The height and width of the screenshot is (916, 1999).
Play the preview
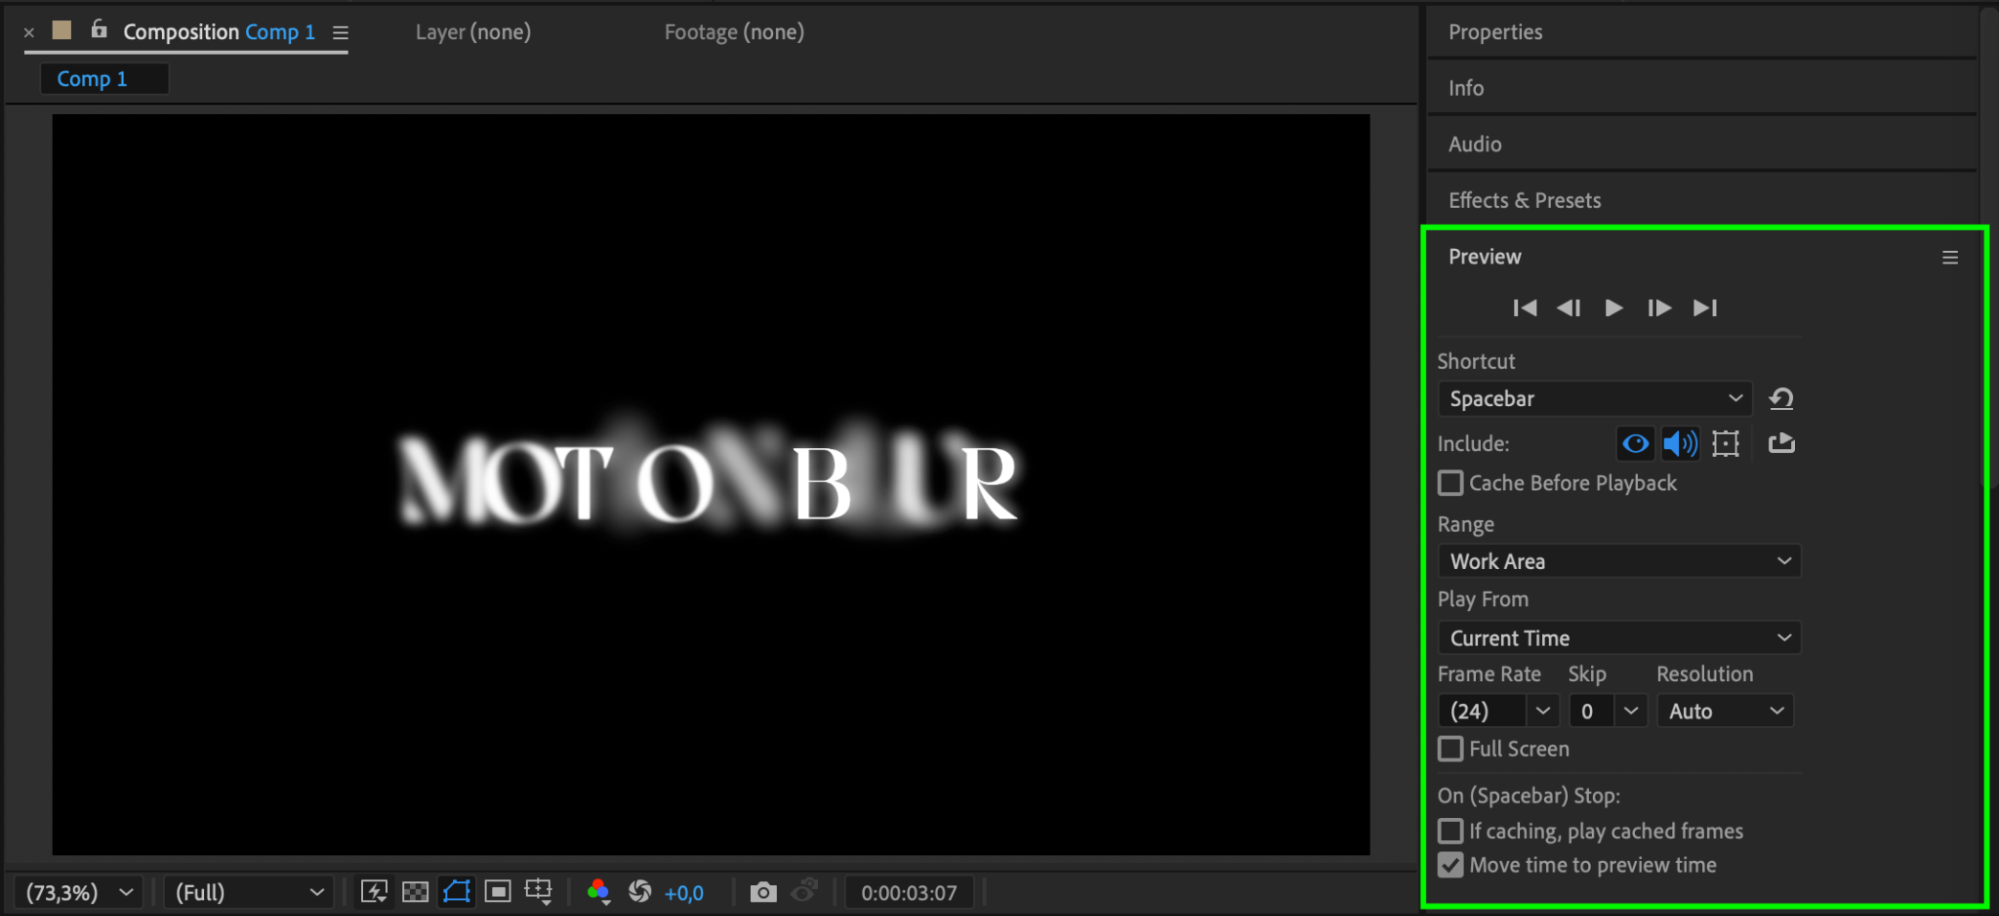pyautogui.click(x=1613, y=308)
